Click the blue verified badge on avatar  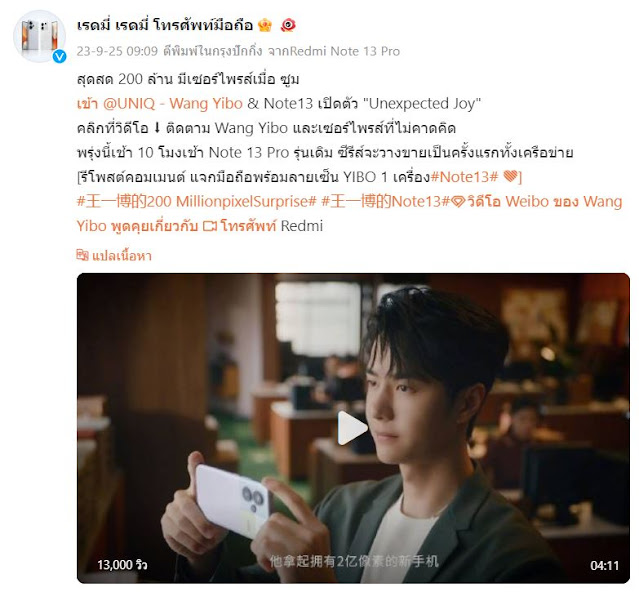59,57
